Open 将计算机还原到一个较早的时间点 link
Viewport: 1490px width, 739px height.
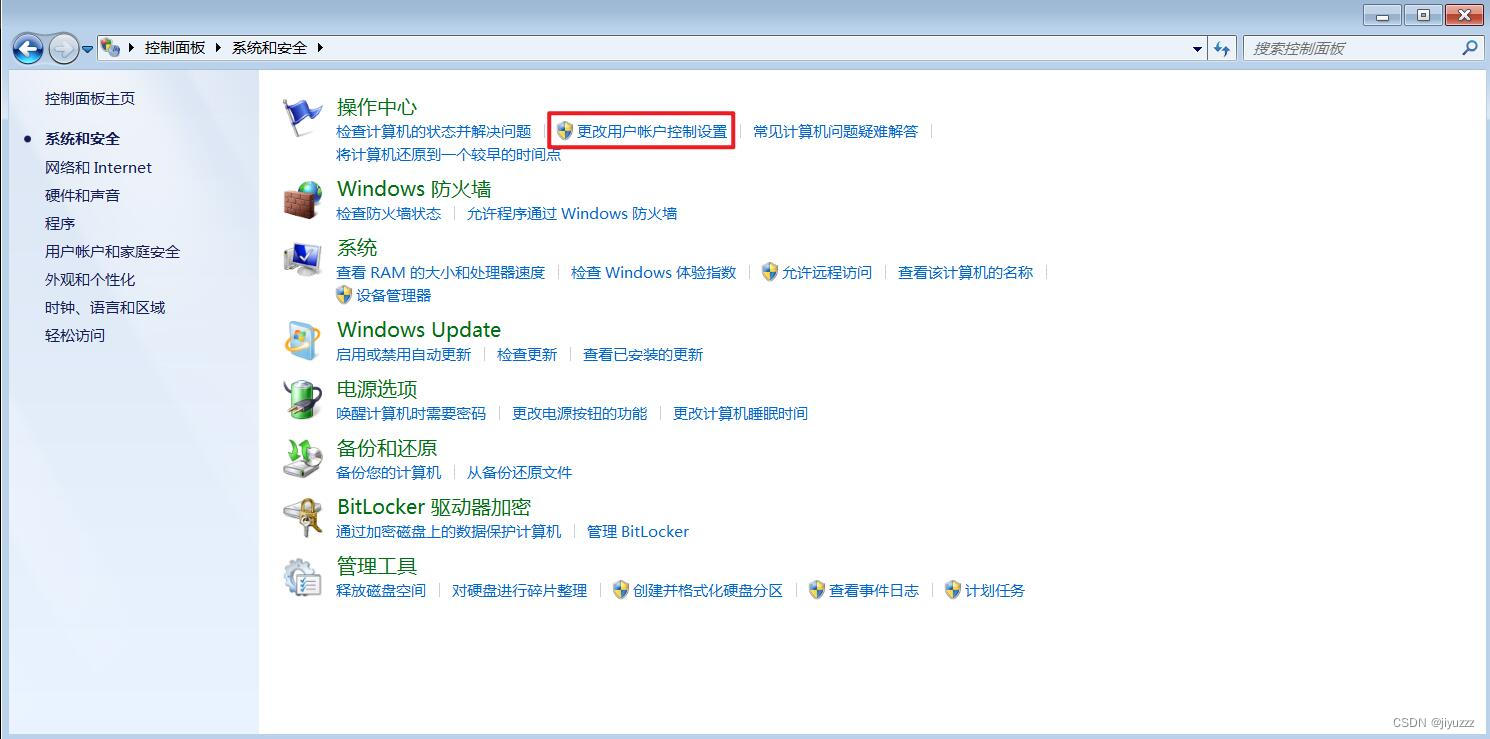[449, 154]
